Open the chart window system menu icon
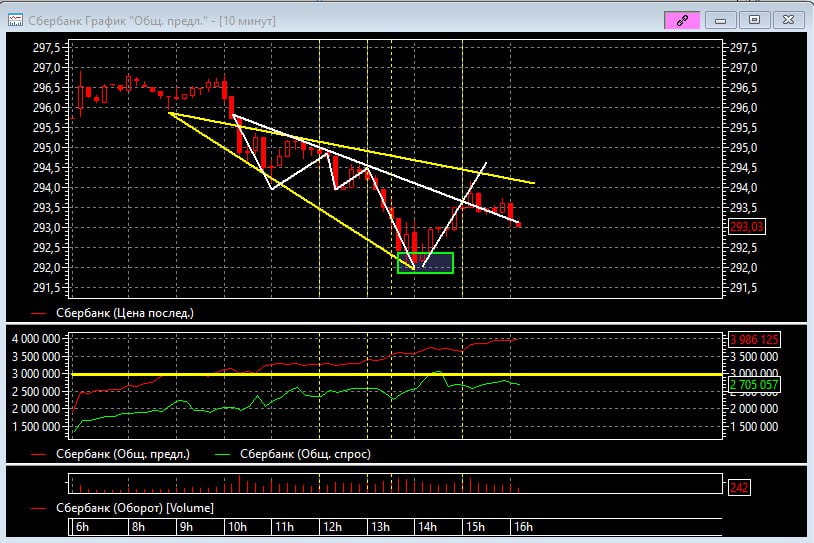Viewport: 814px width, 543px height. point(15,20)
